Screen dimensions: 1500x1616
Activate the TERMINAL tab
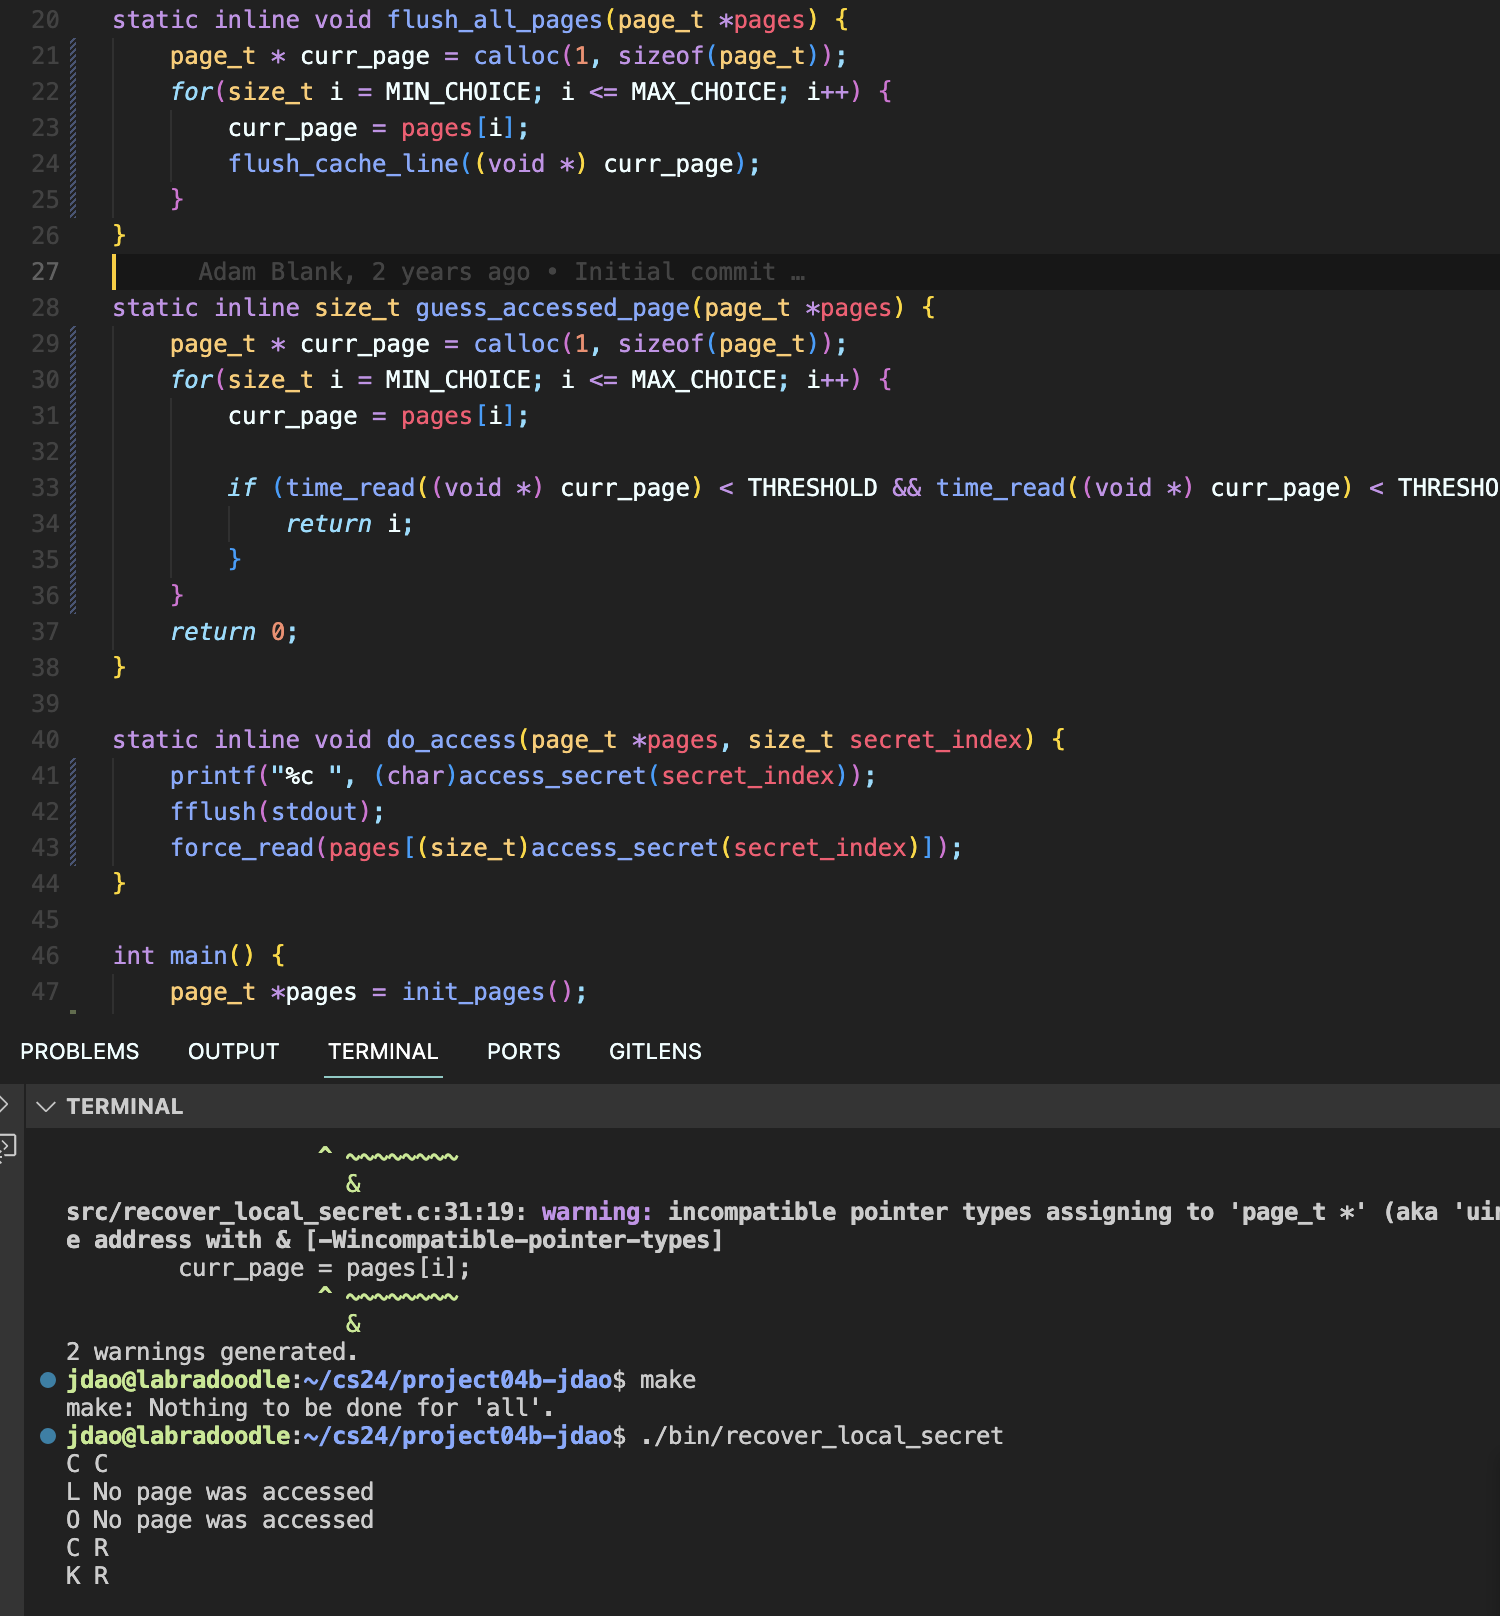click(383, 1052)
